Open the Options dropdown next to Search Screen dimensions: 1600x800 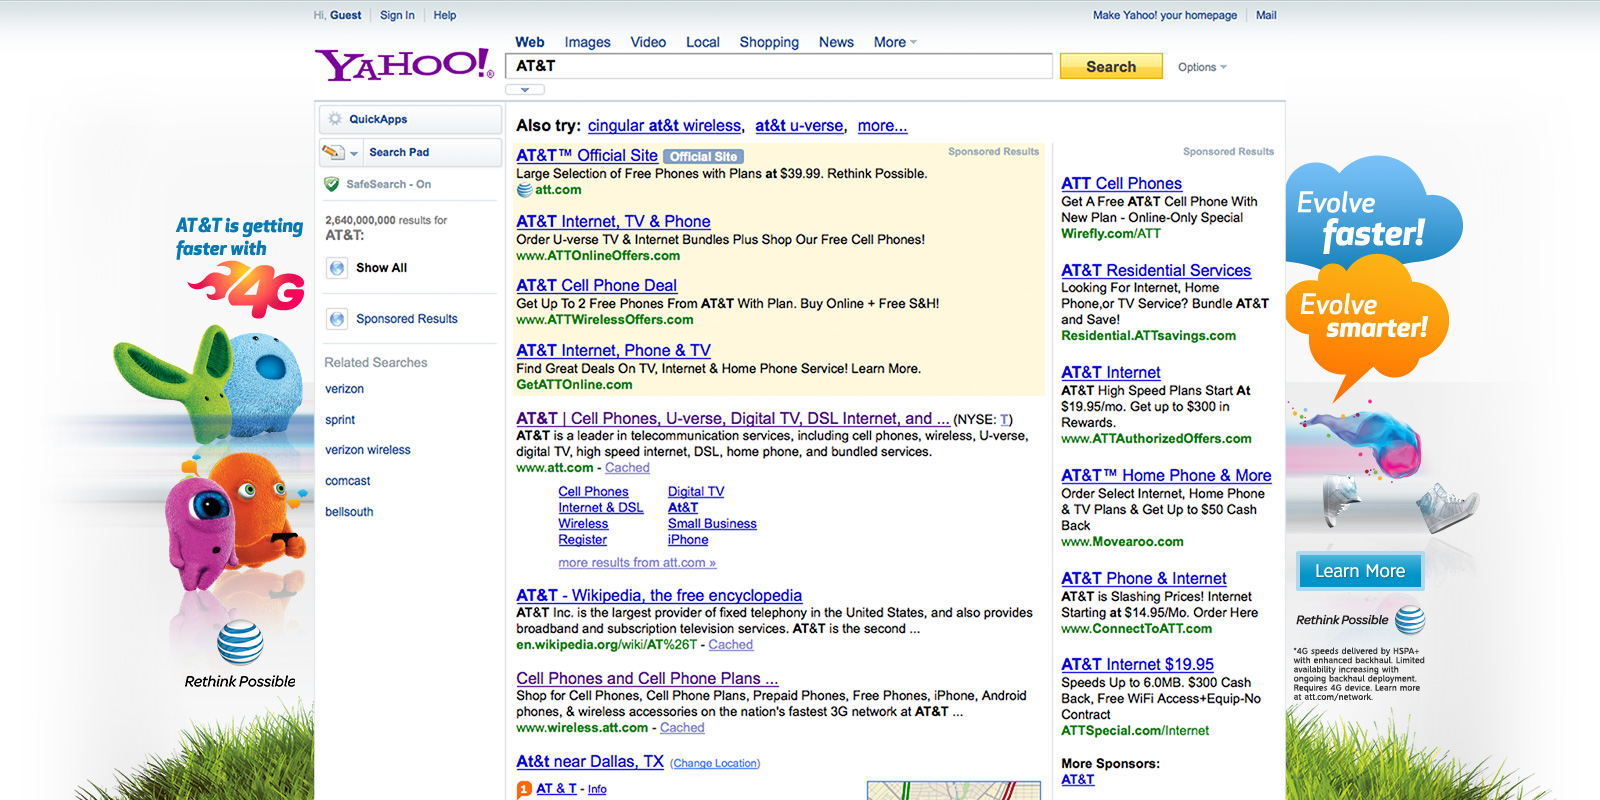[1201, 67]
